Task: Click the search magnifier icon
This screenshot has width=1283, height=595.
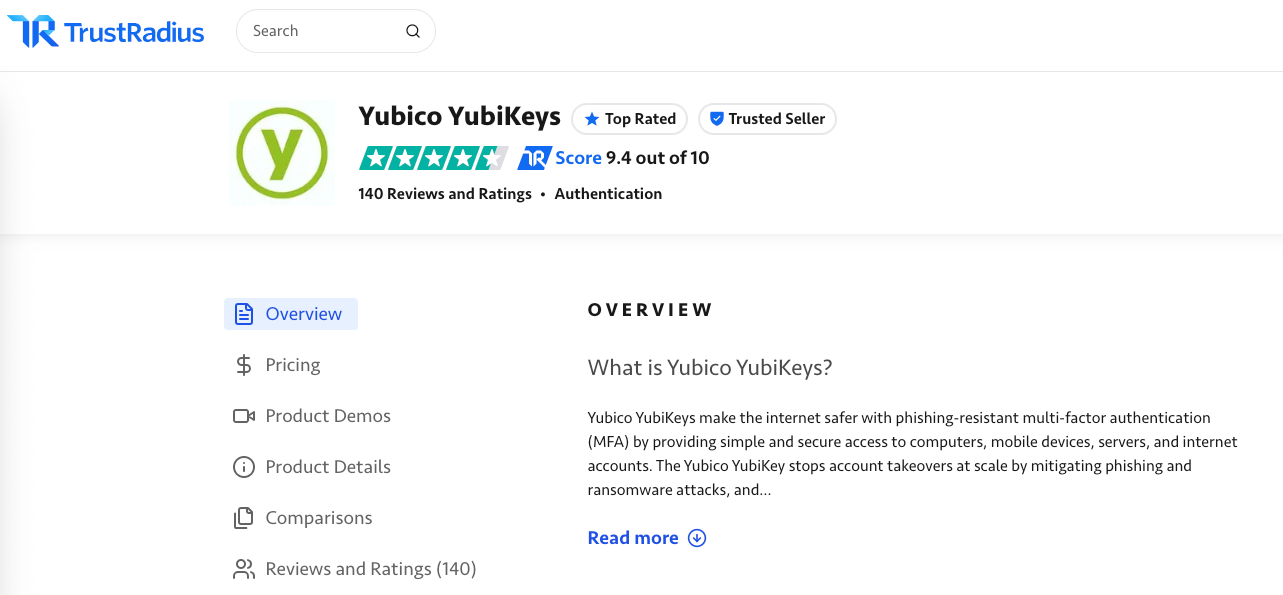Action: pyautogui.click(x=413, y=31)
